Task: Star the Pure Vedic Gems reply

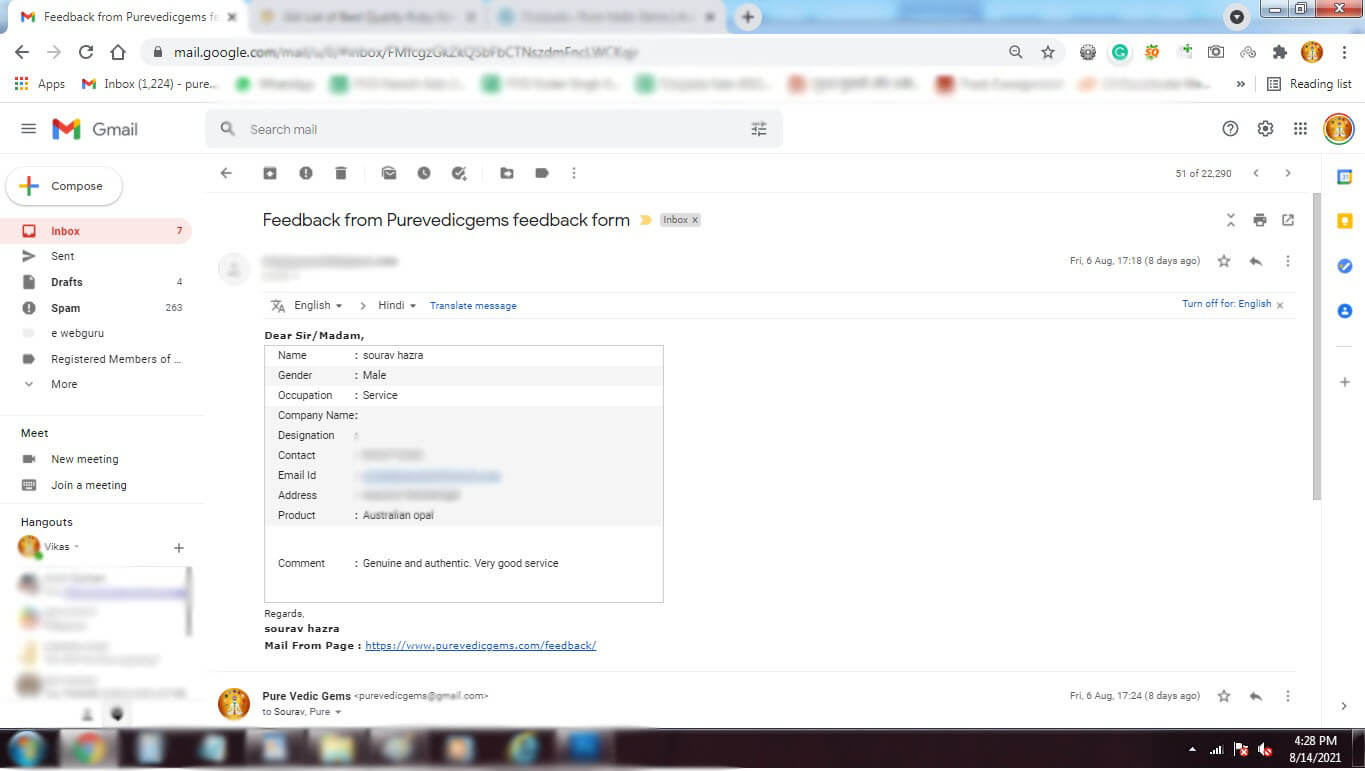Action: click(x=1224, y=696)
